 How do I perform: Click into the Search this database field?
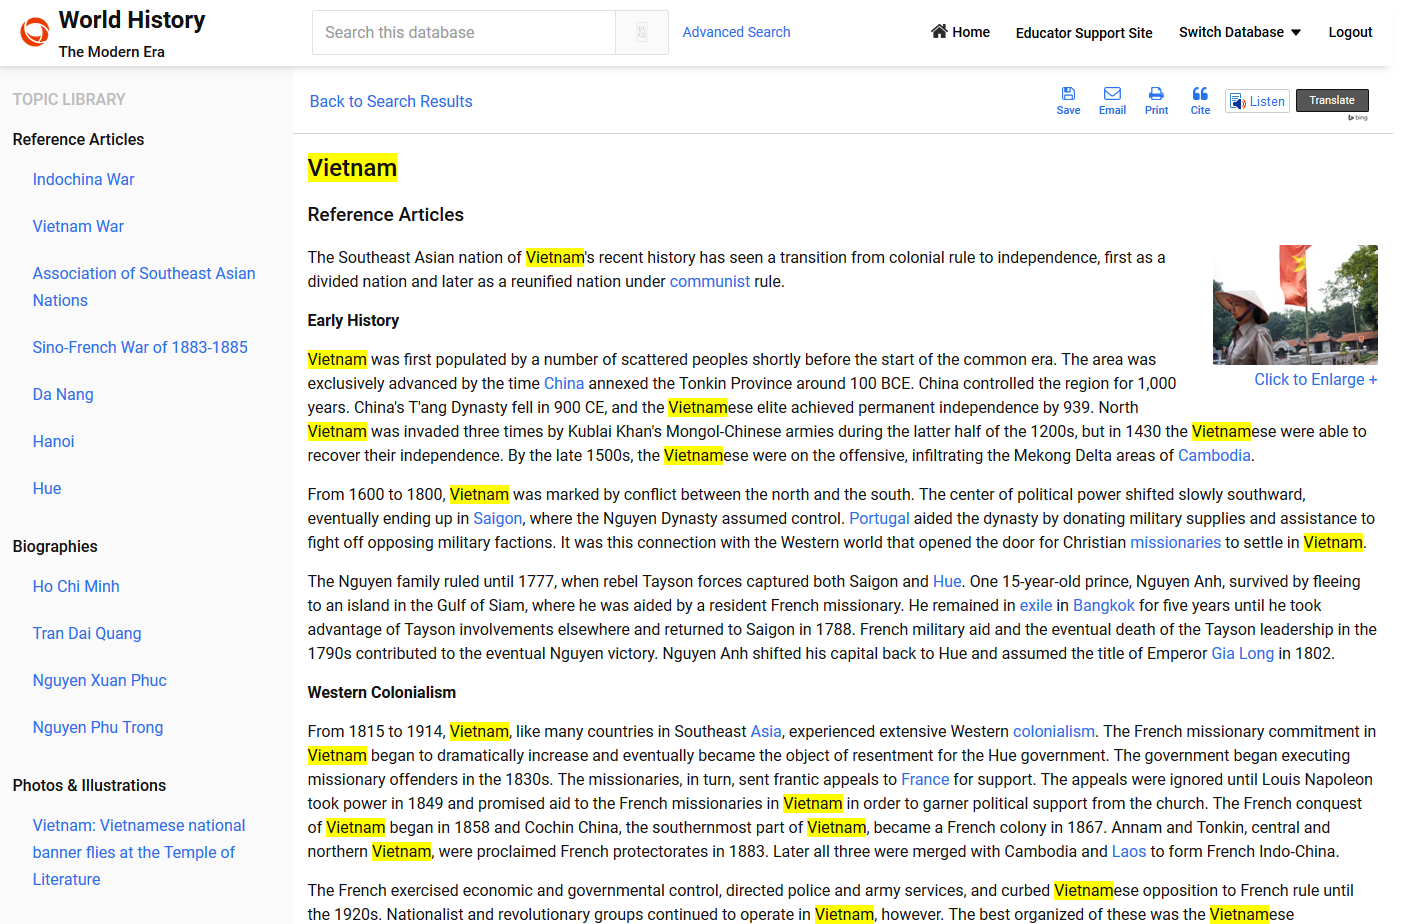coord(464,33)
